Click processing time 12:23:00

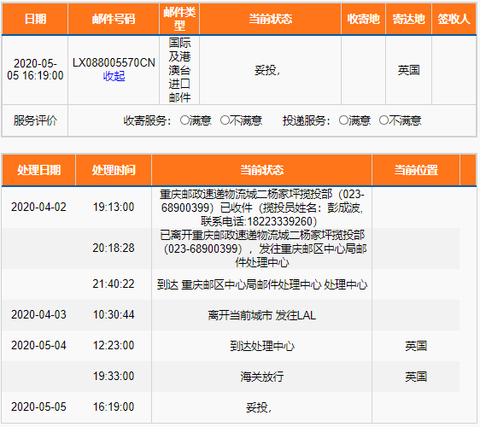click(x=114, y=345)
